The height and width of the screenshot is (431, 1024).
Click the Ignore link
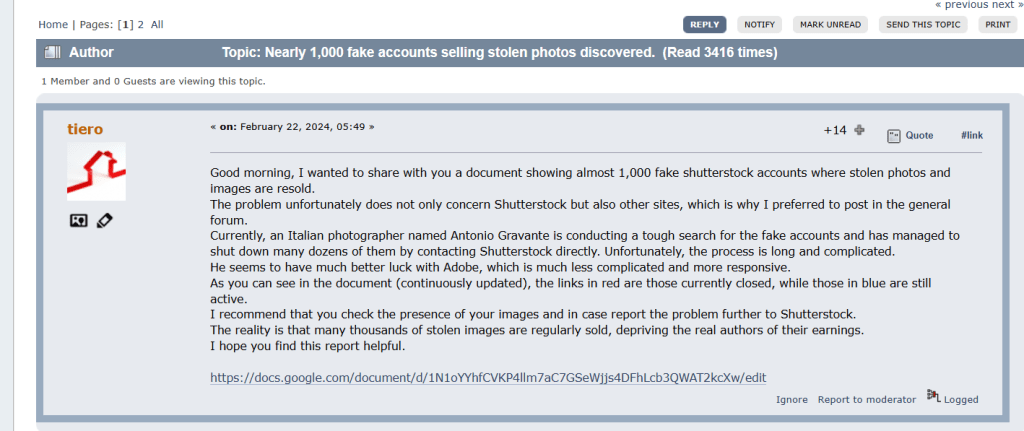791,400
